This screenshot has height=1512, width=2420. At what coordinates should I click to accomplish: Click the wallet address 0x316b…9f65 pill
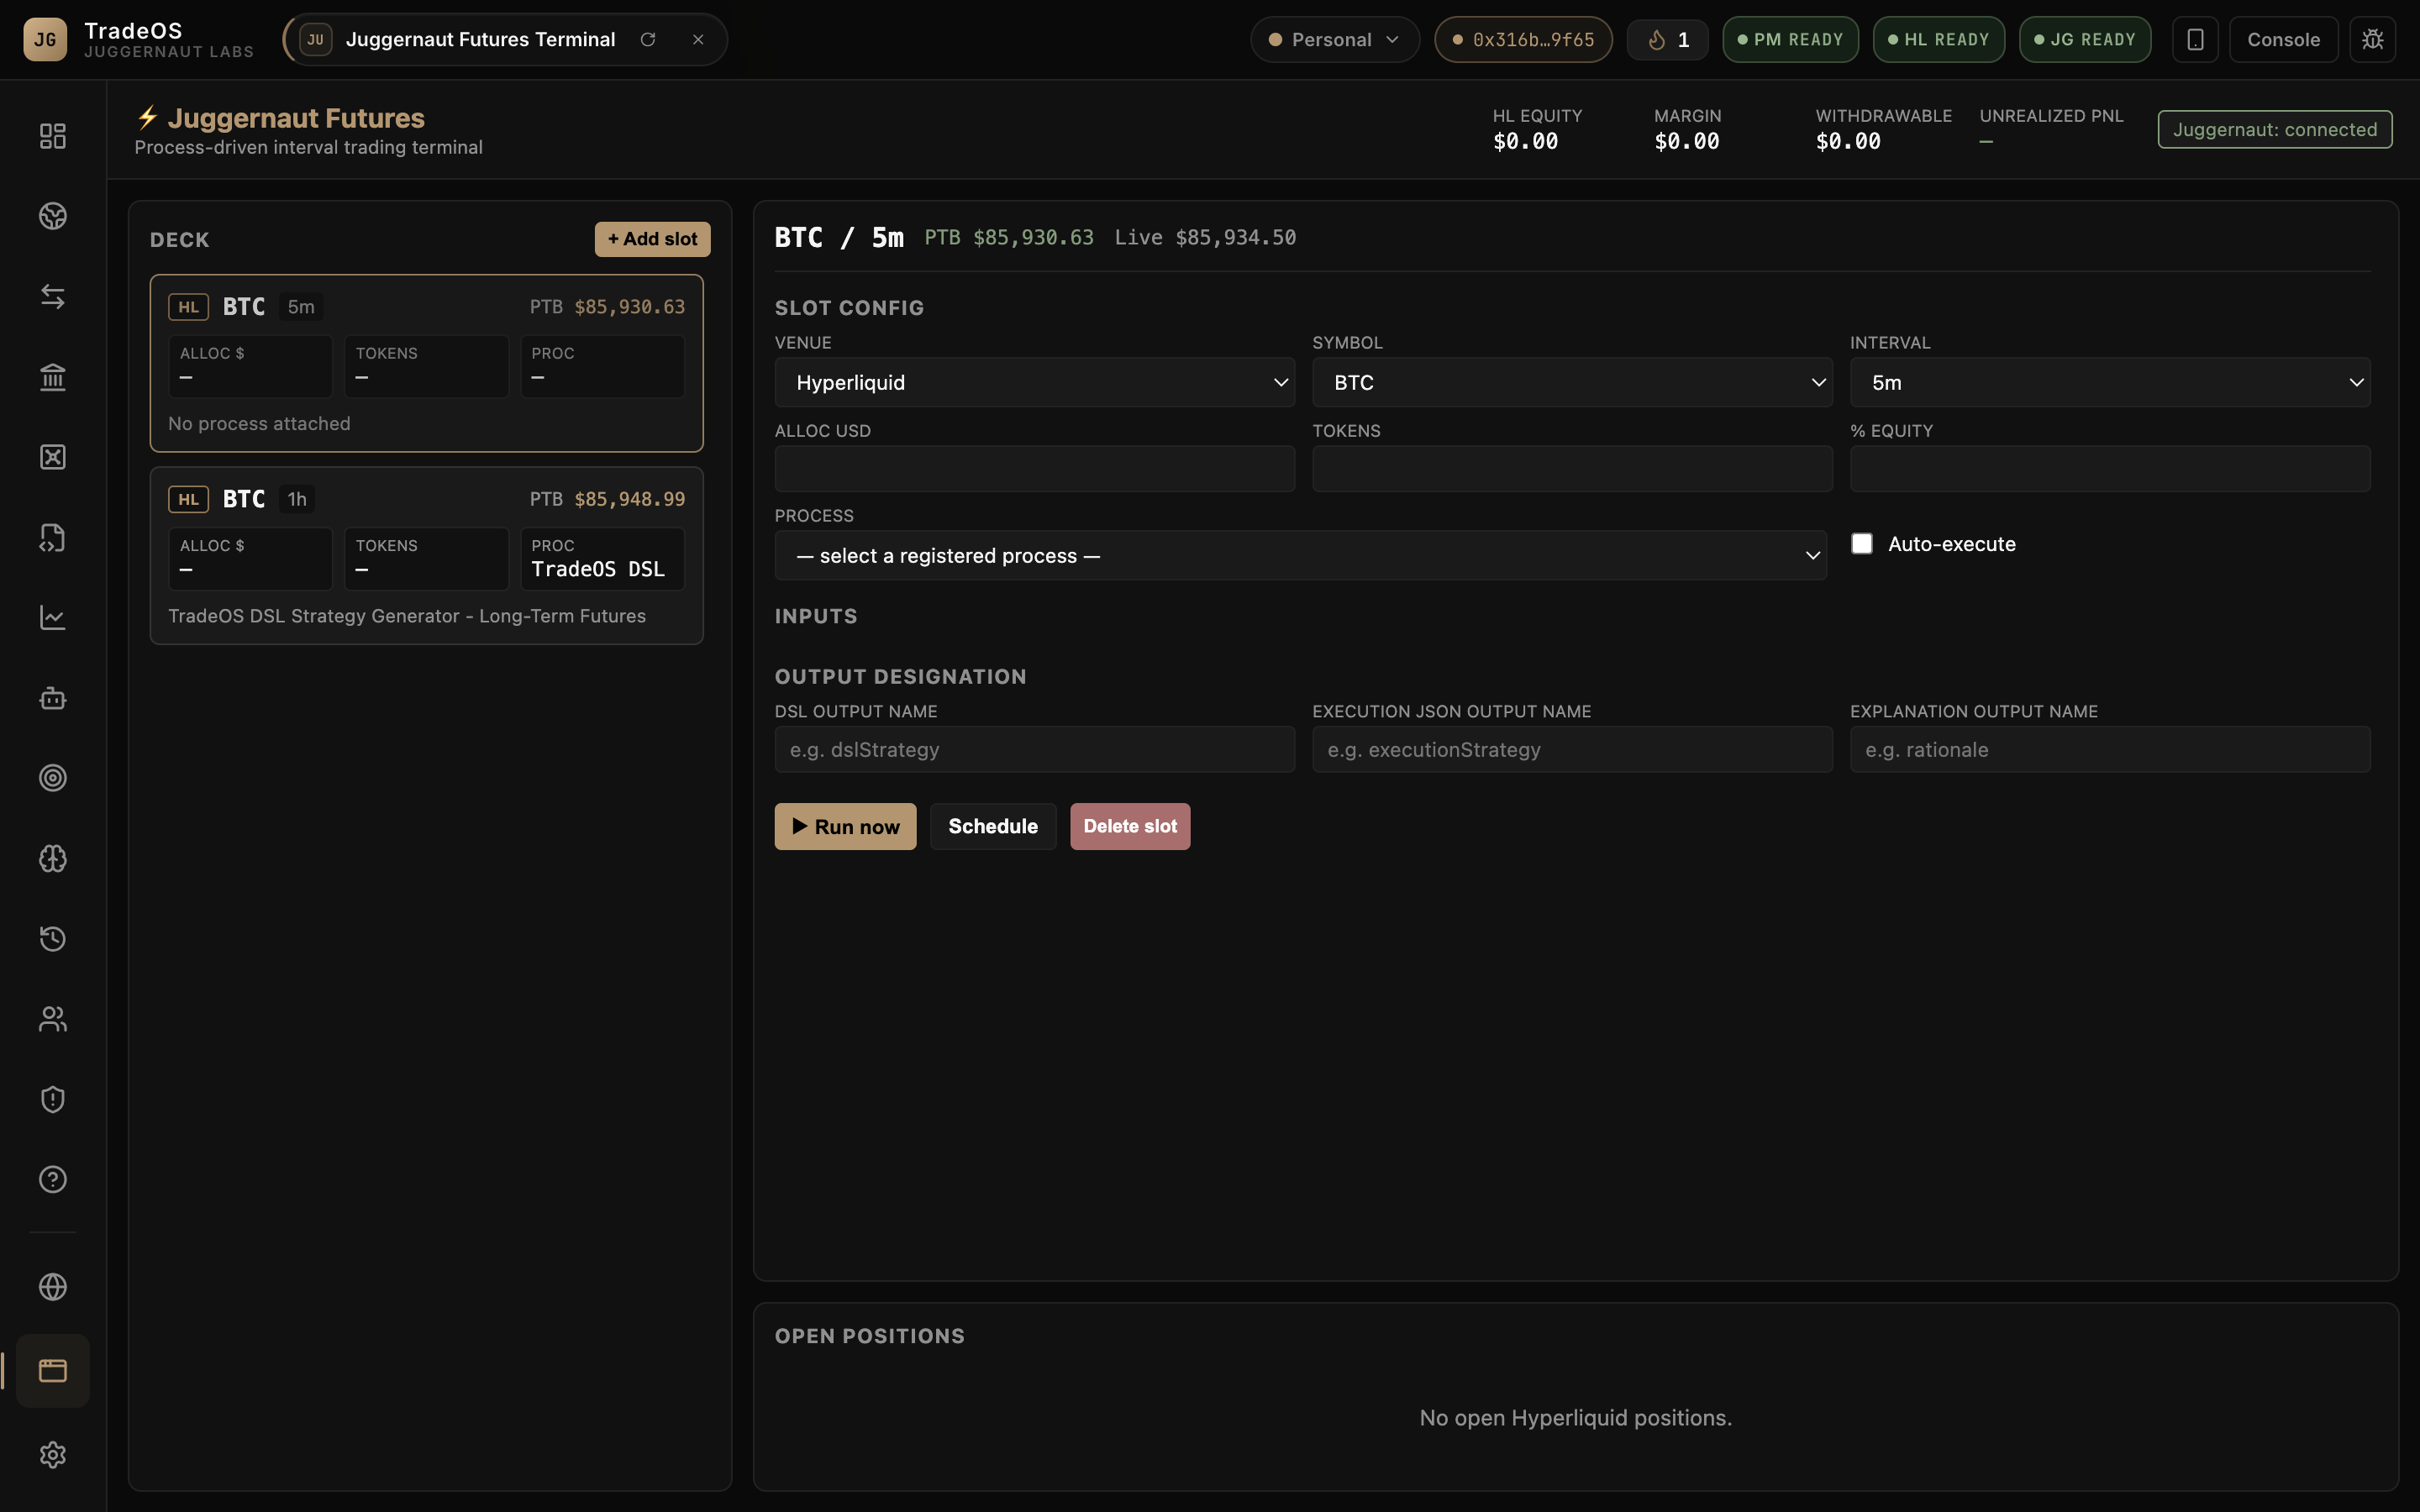point(1523,40)
